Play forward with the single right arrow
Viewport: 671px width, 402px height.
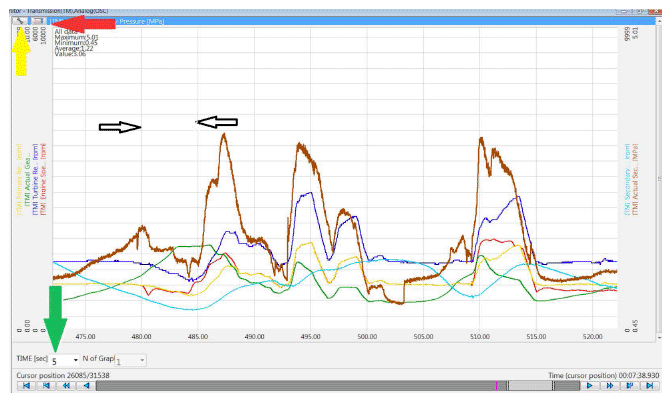[x=590, y=386]
